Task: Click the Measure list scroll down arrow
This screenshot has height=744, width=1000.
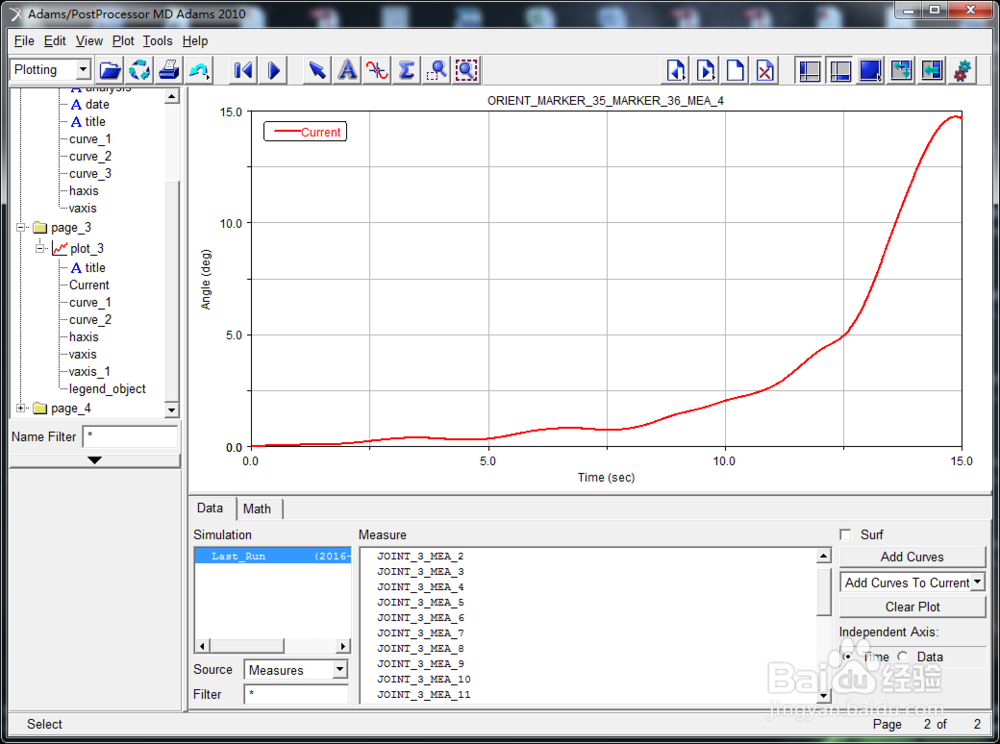Action: point(823,695)
